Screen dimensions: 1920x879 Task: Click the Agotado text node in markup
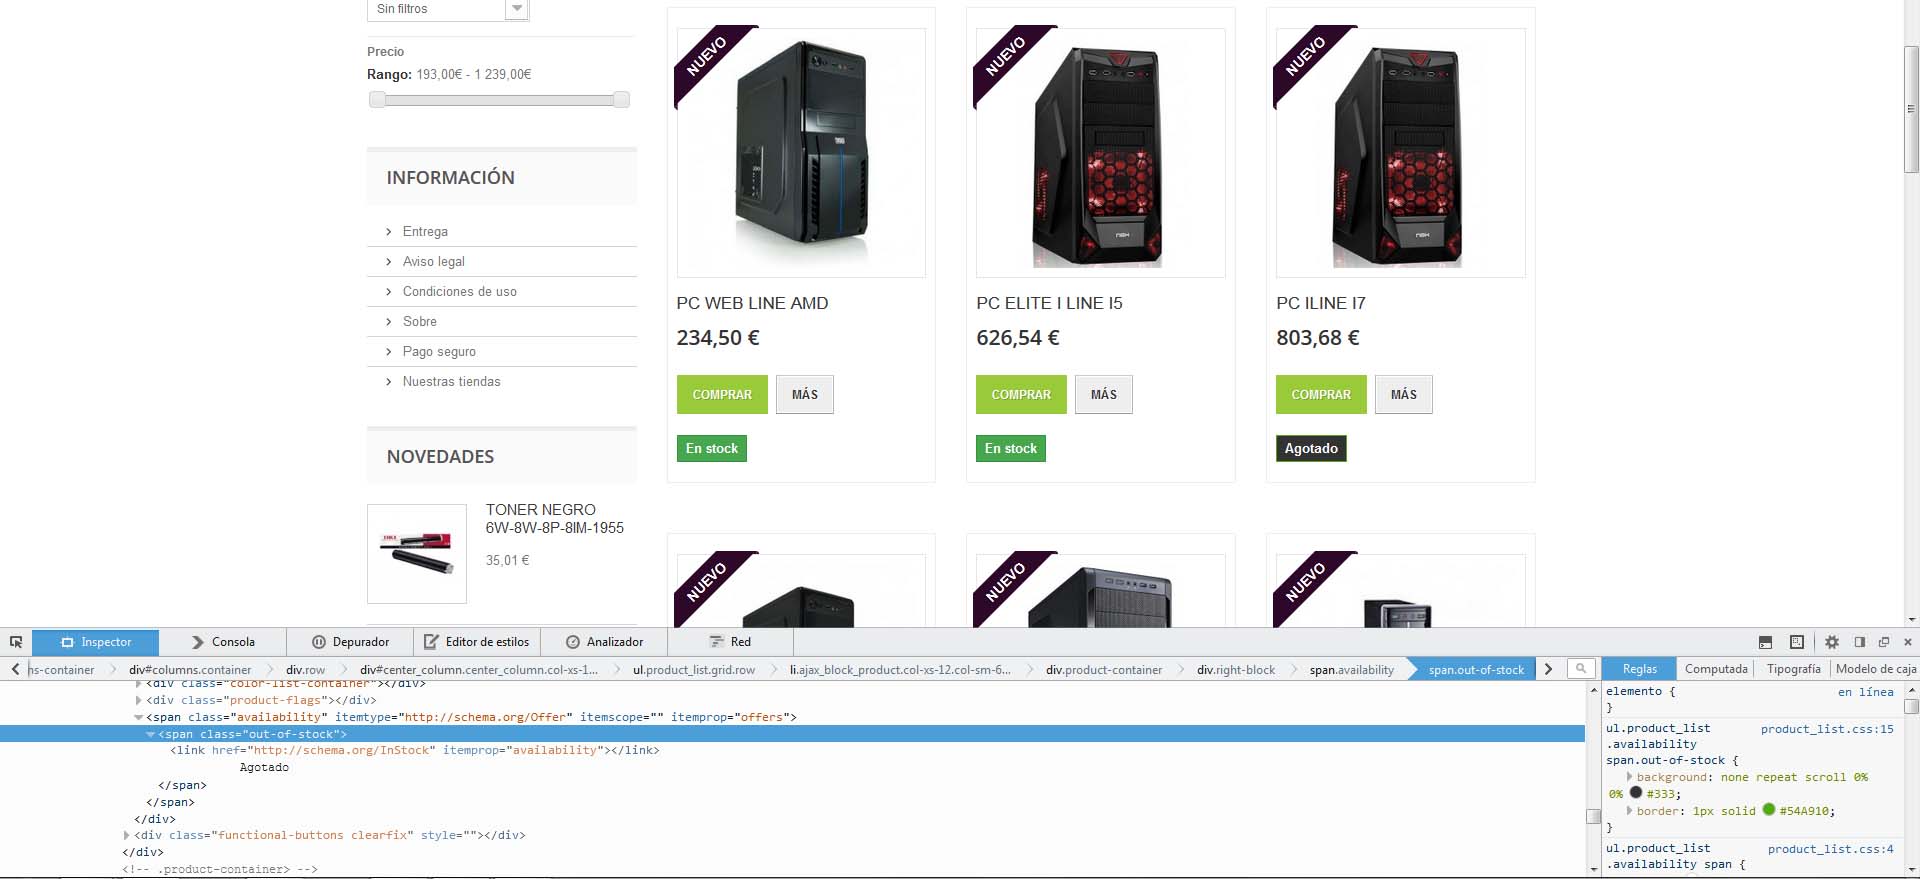264,767
